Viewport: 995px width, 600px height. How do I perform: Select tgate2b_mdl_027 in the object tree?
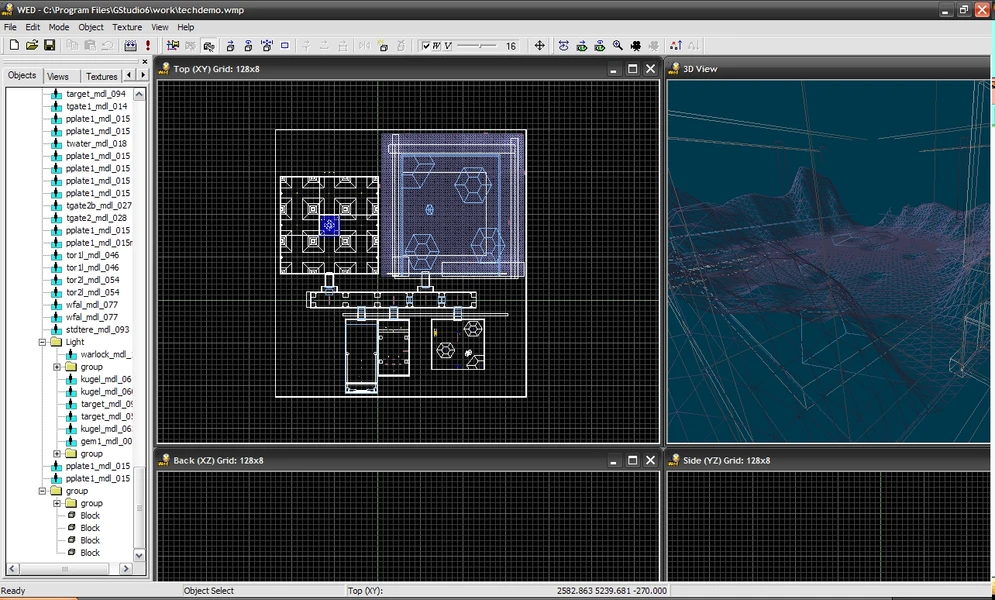pyautogui.click(x=96, y=206)
